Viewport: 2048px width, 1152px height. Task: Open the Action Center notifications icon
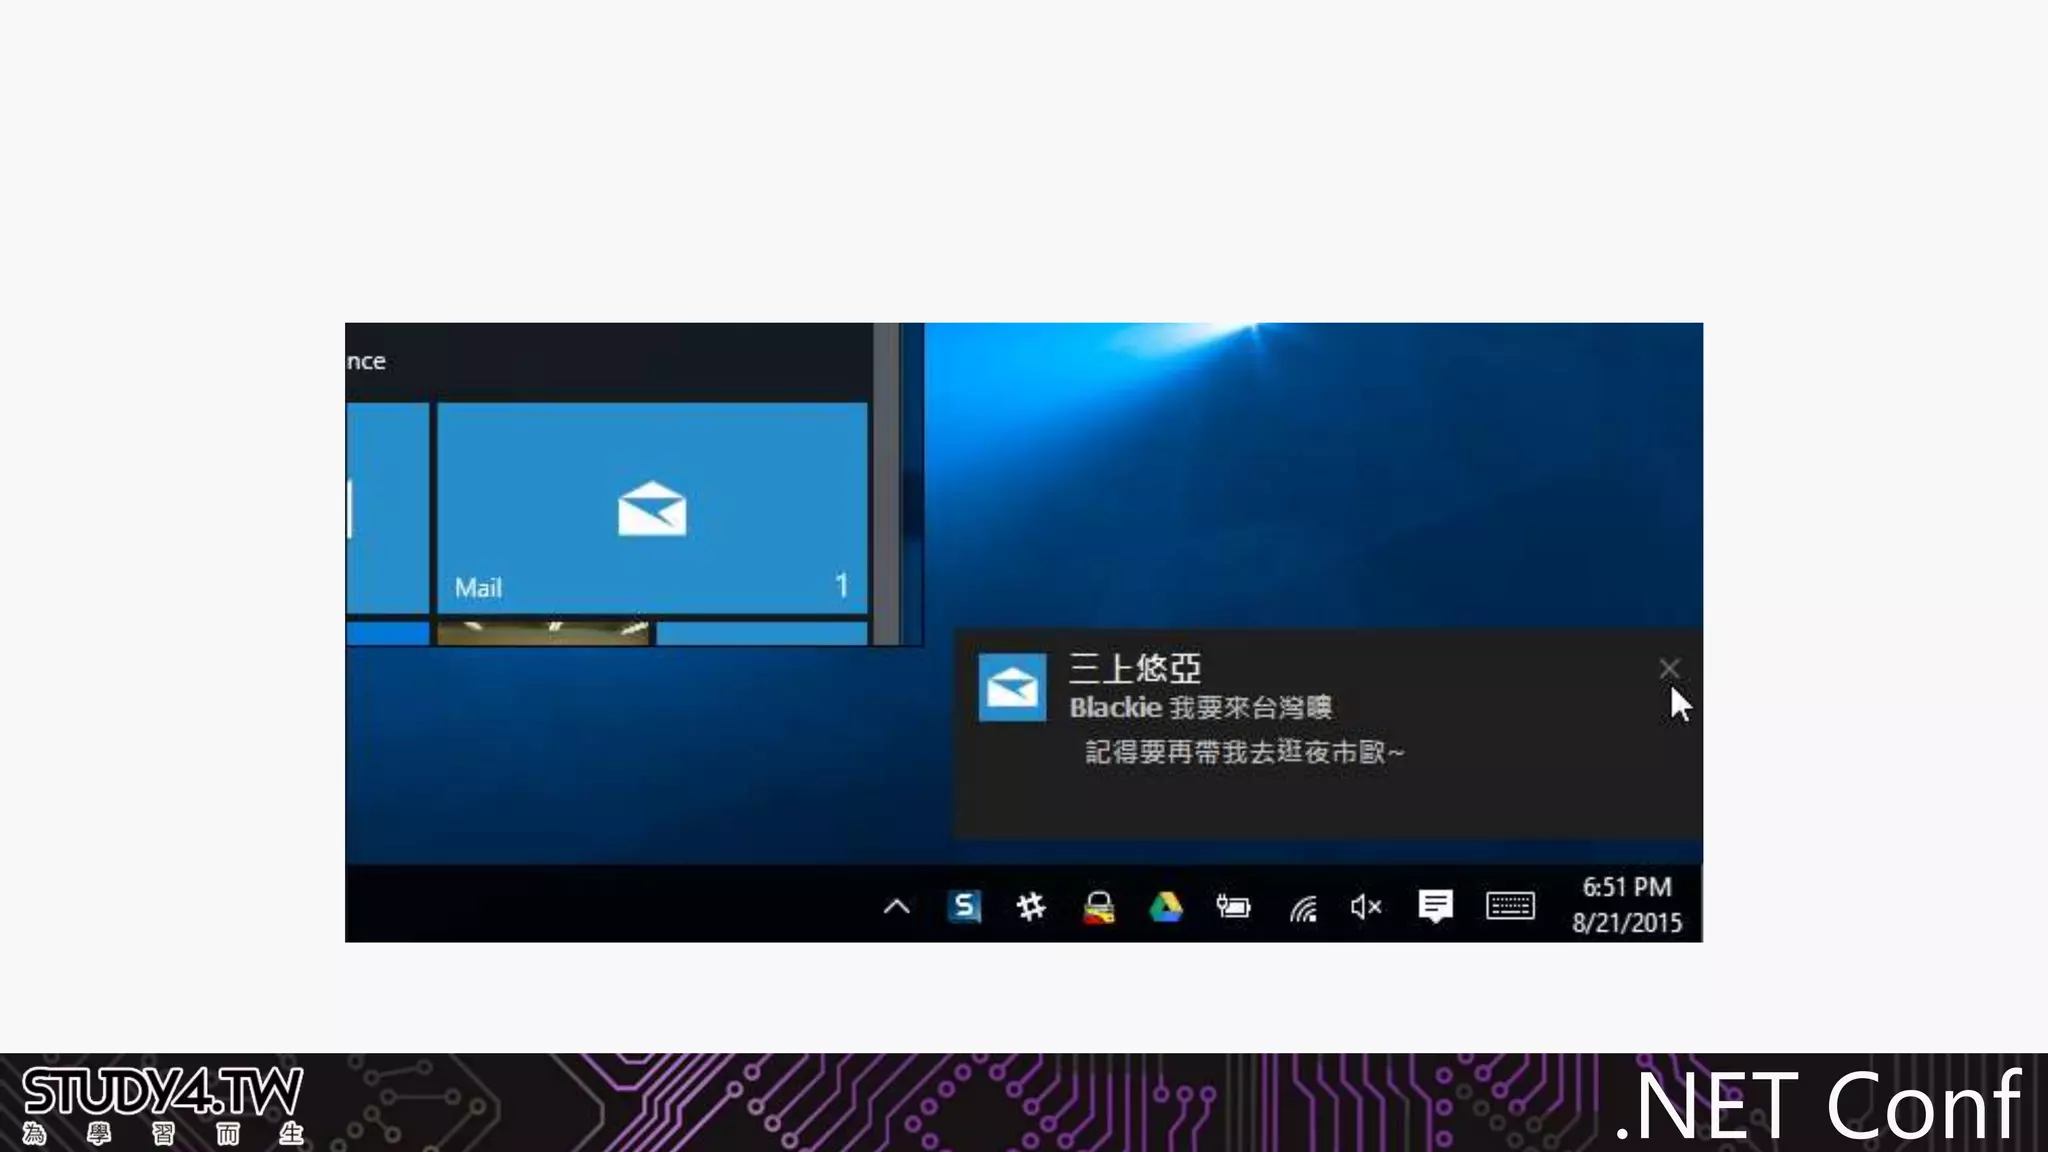coord(1435,906)
